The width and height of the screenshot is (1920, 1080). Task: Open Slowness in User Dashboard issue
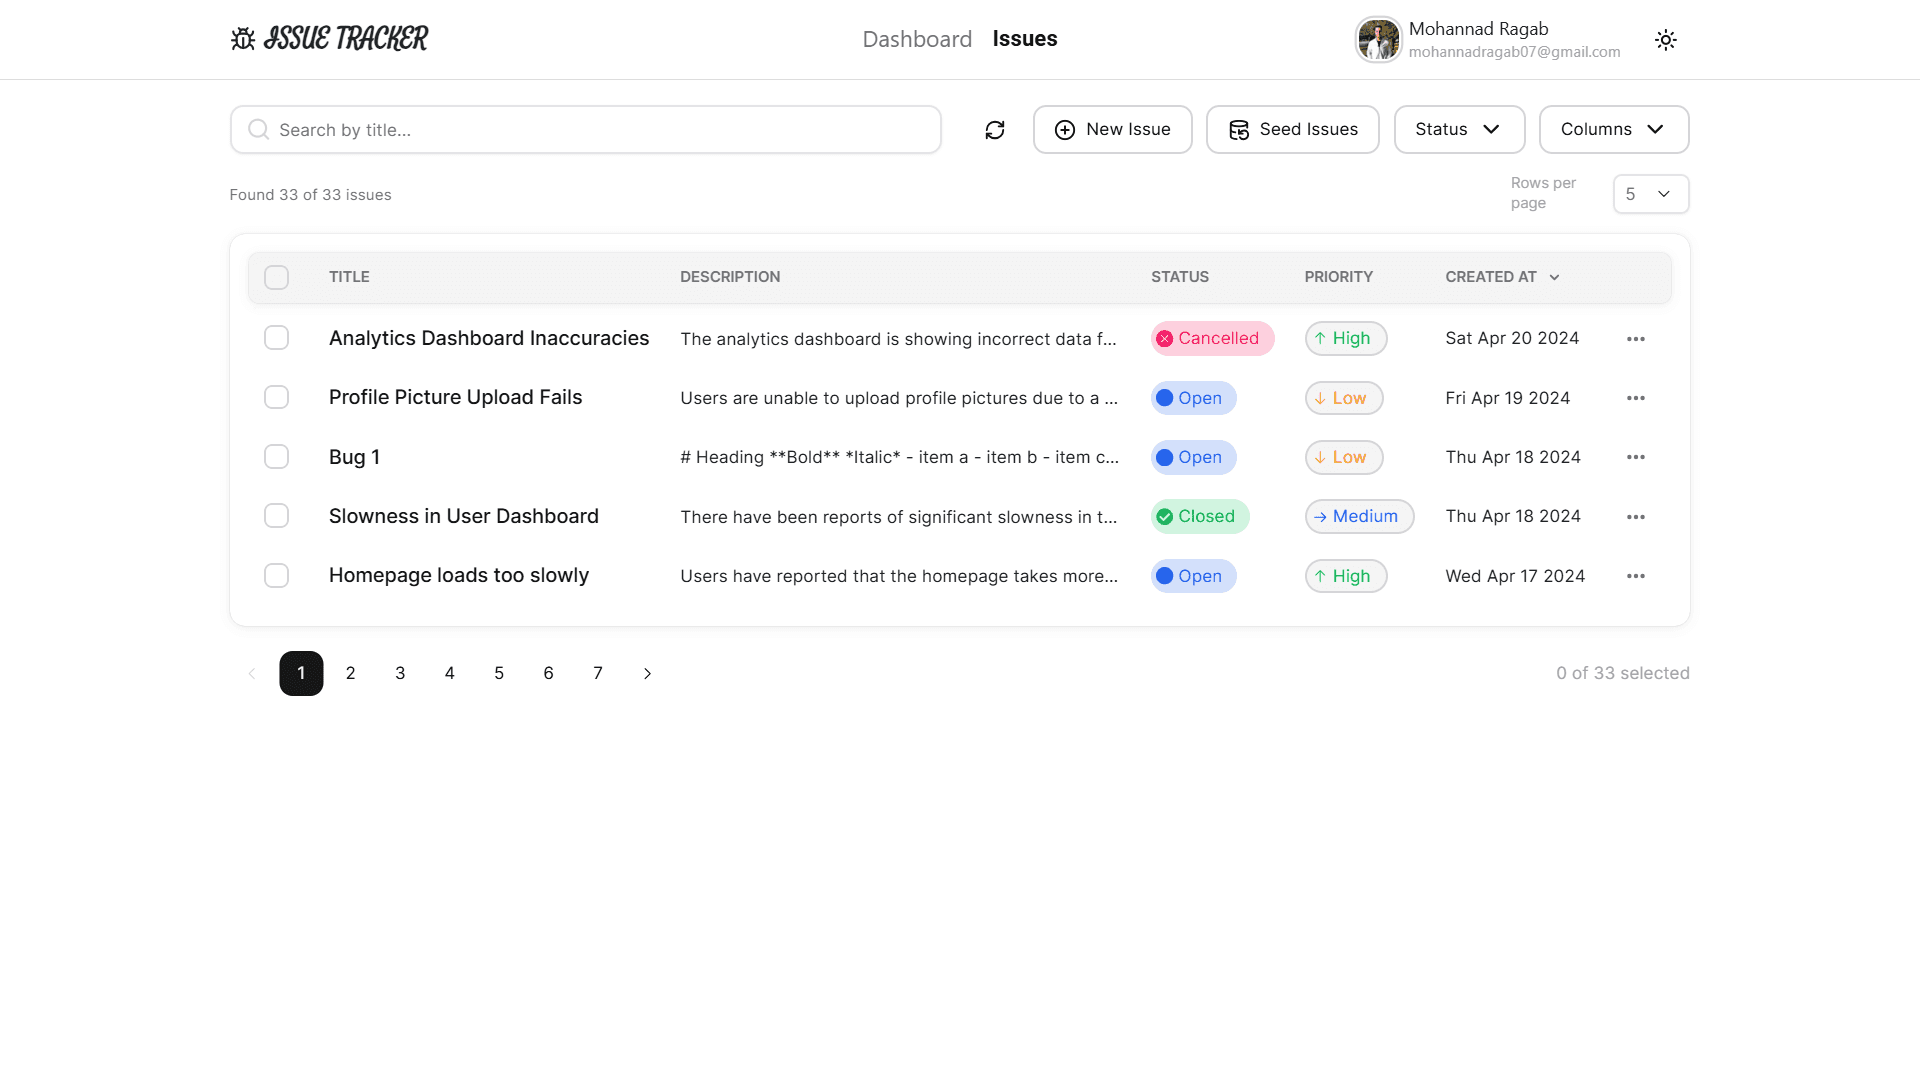tap(464, 517)
